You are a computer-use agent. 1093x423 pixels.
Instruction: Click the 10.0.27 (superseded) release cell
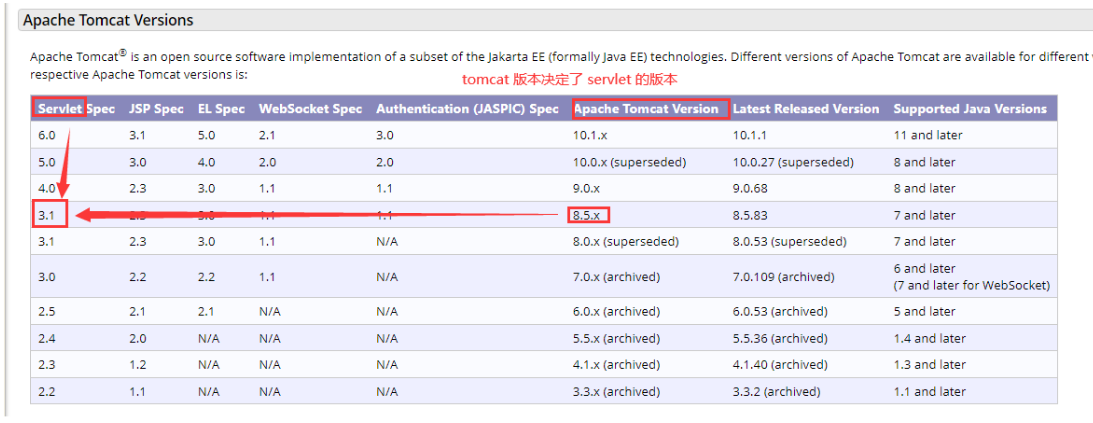(x=793, y=162)
